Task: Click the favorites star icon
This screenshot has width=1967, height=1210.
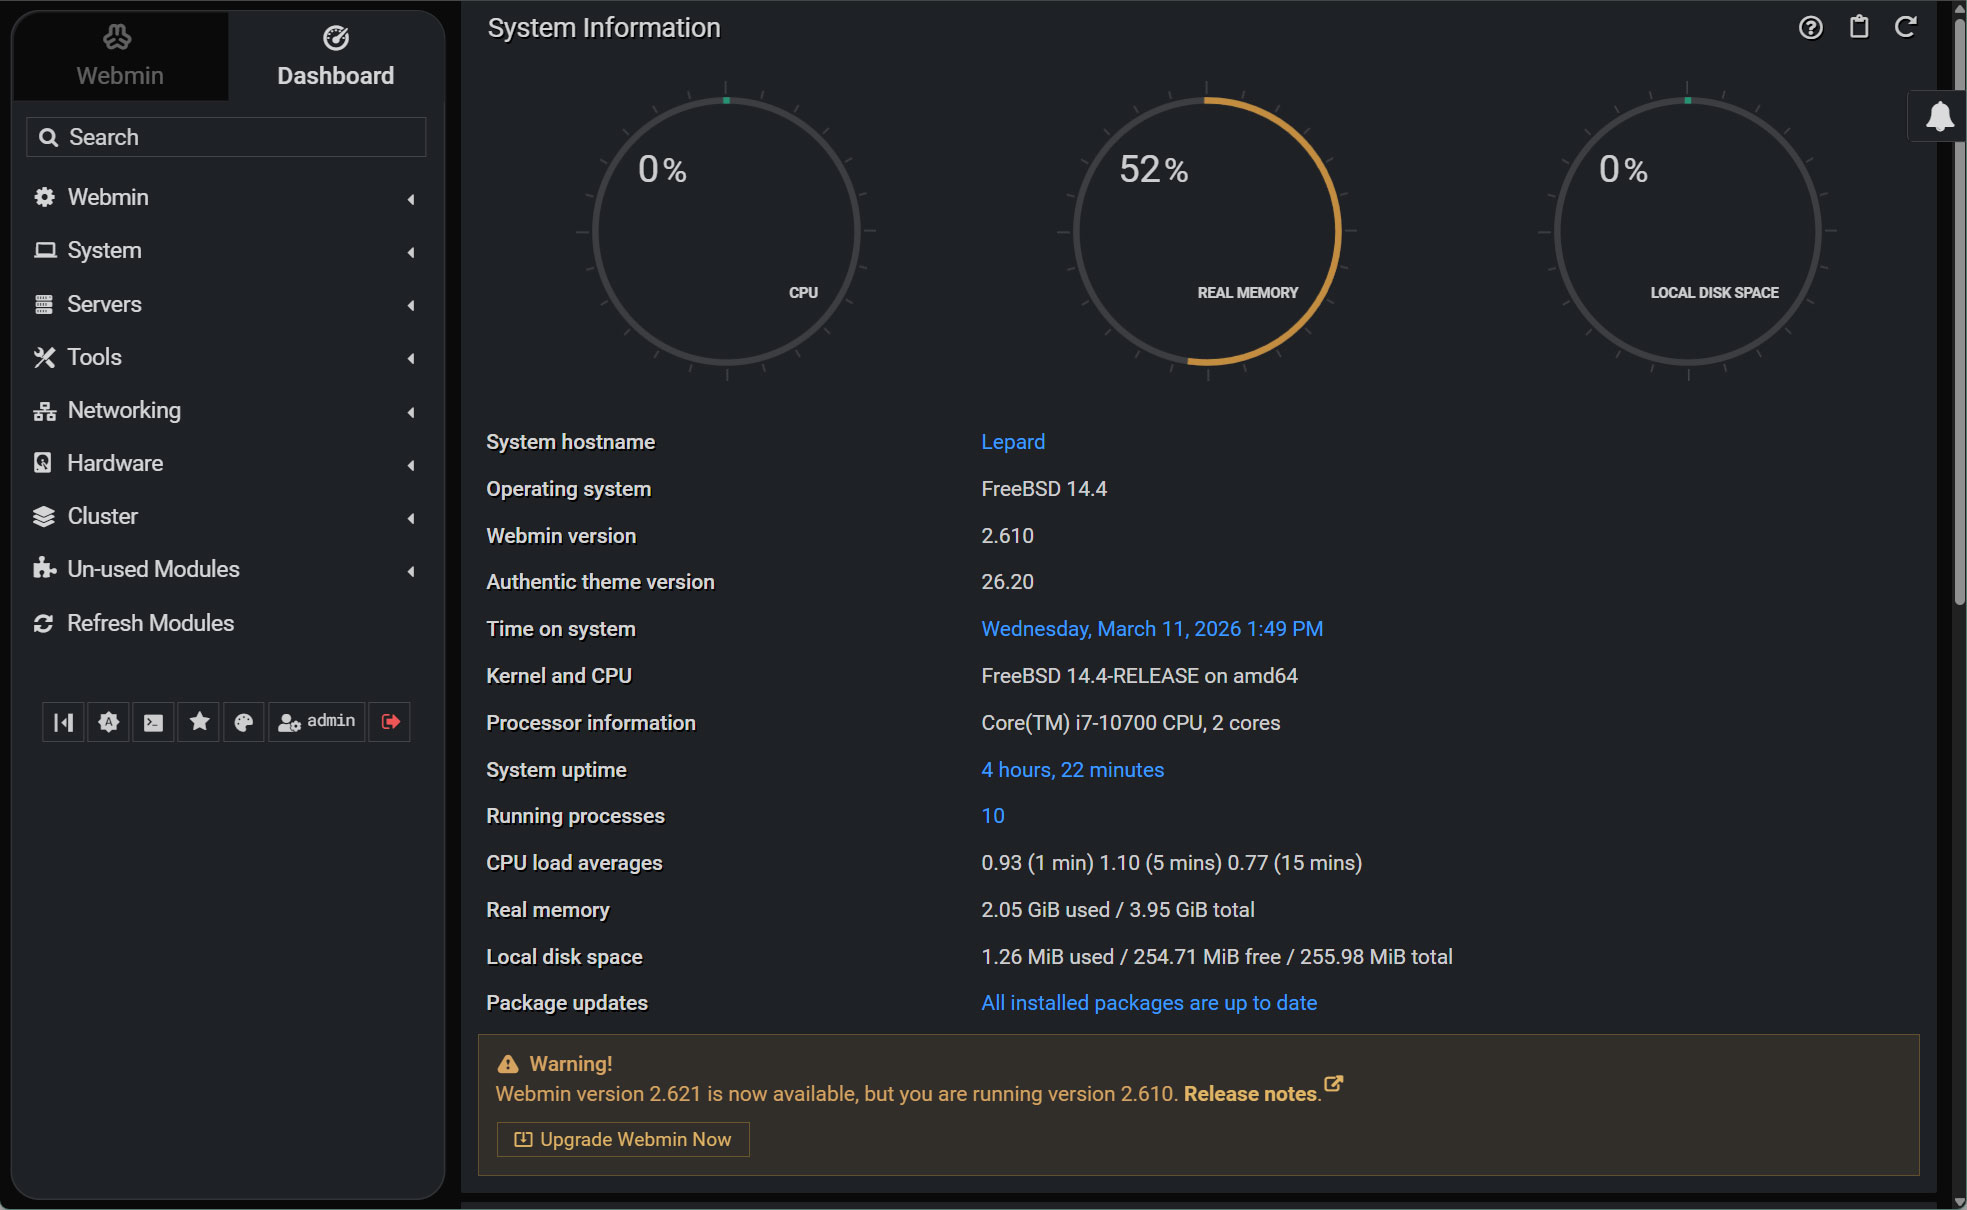Action: tap(199, 722)
